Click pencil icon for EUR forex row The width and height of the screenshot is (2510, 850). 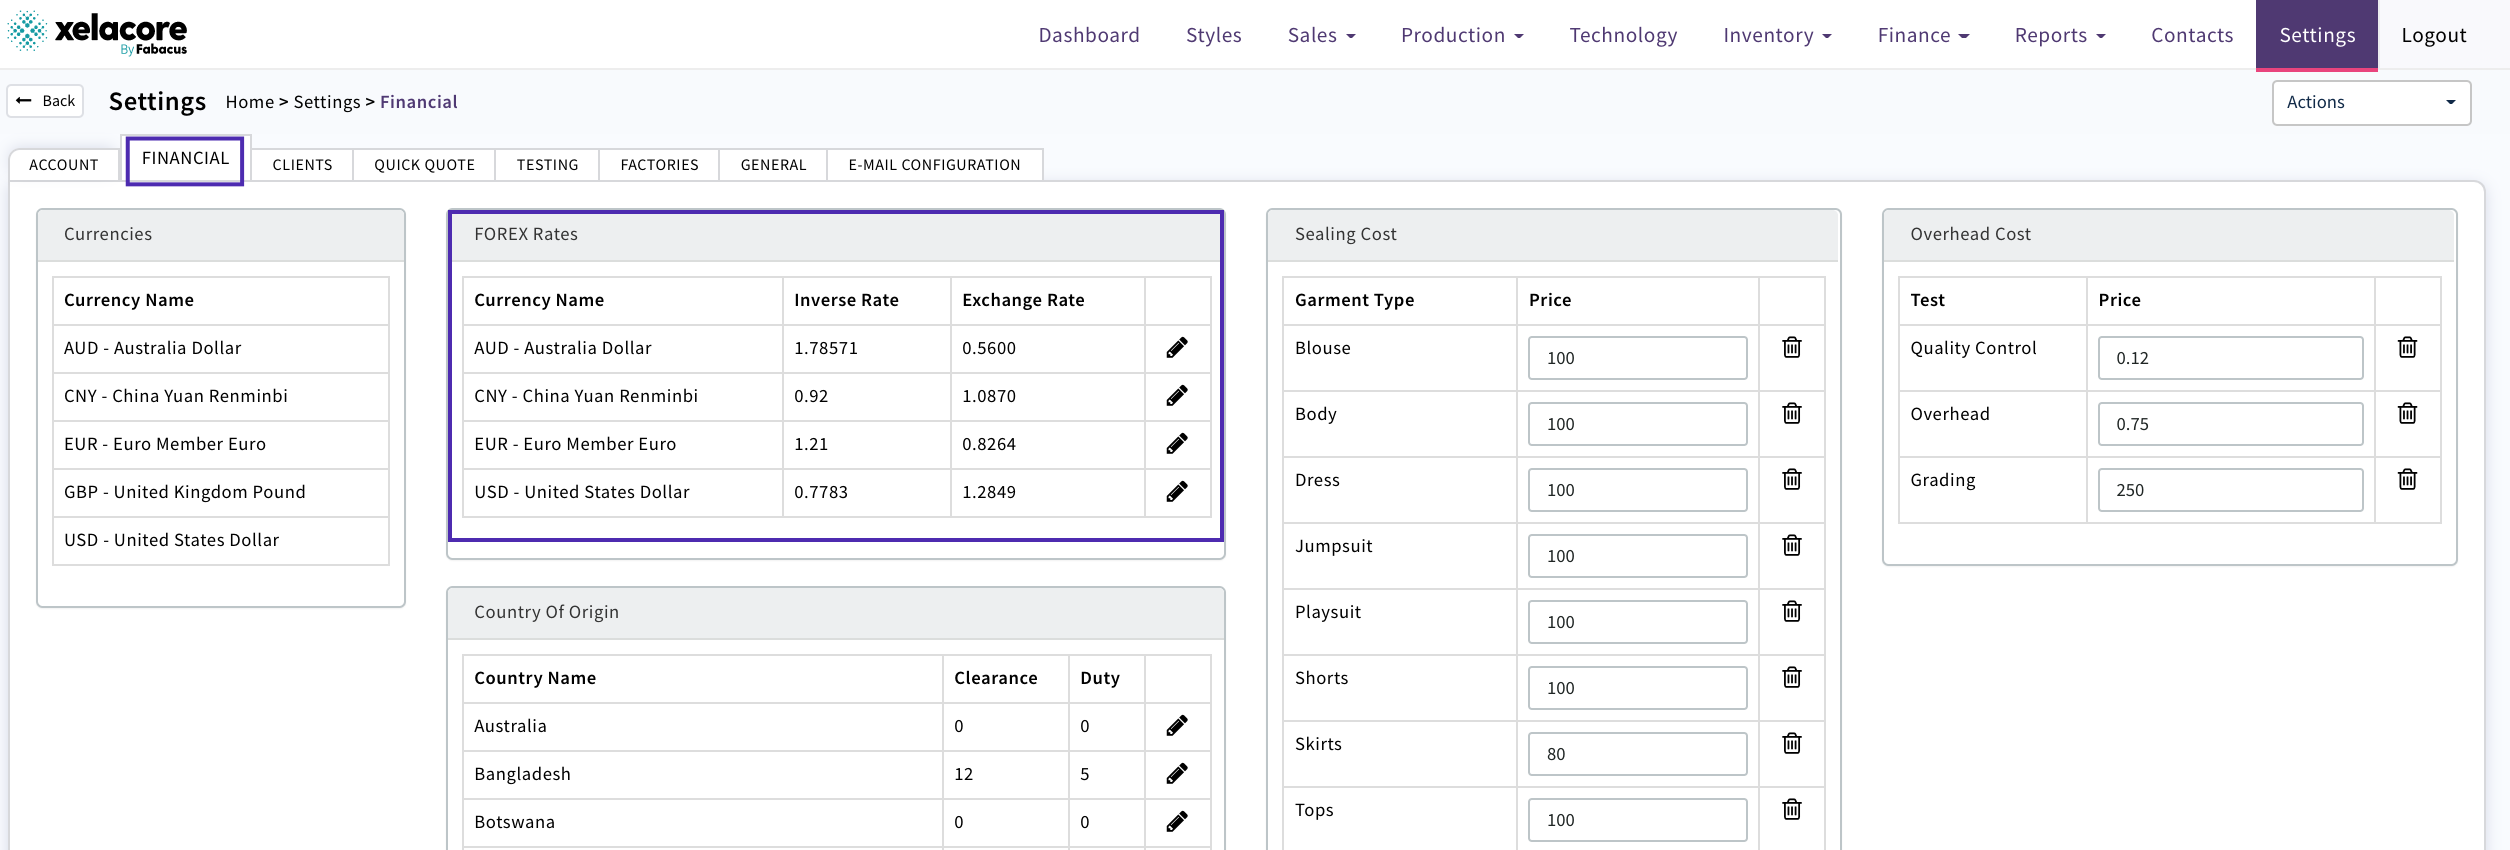coord(1177,444)
